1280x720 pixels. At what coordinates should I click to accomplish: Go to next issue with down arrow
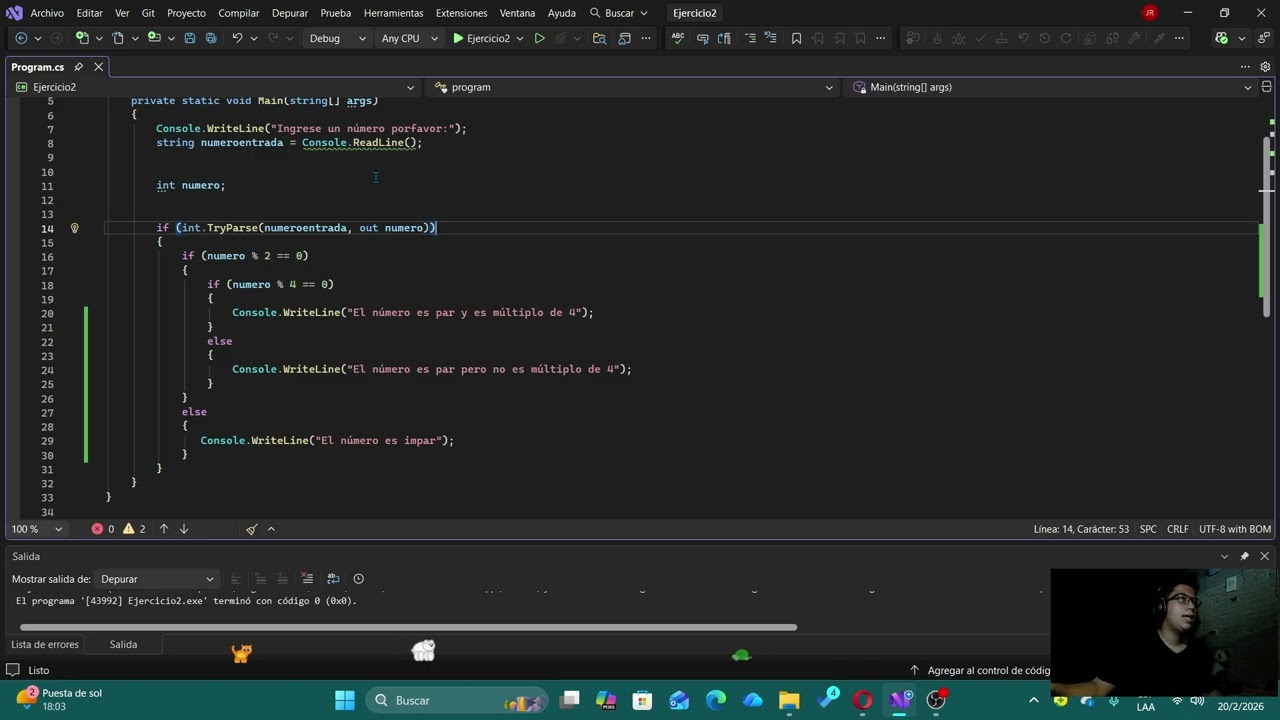(184, 529)
